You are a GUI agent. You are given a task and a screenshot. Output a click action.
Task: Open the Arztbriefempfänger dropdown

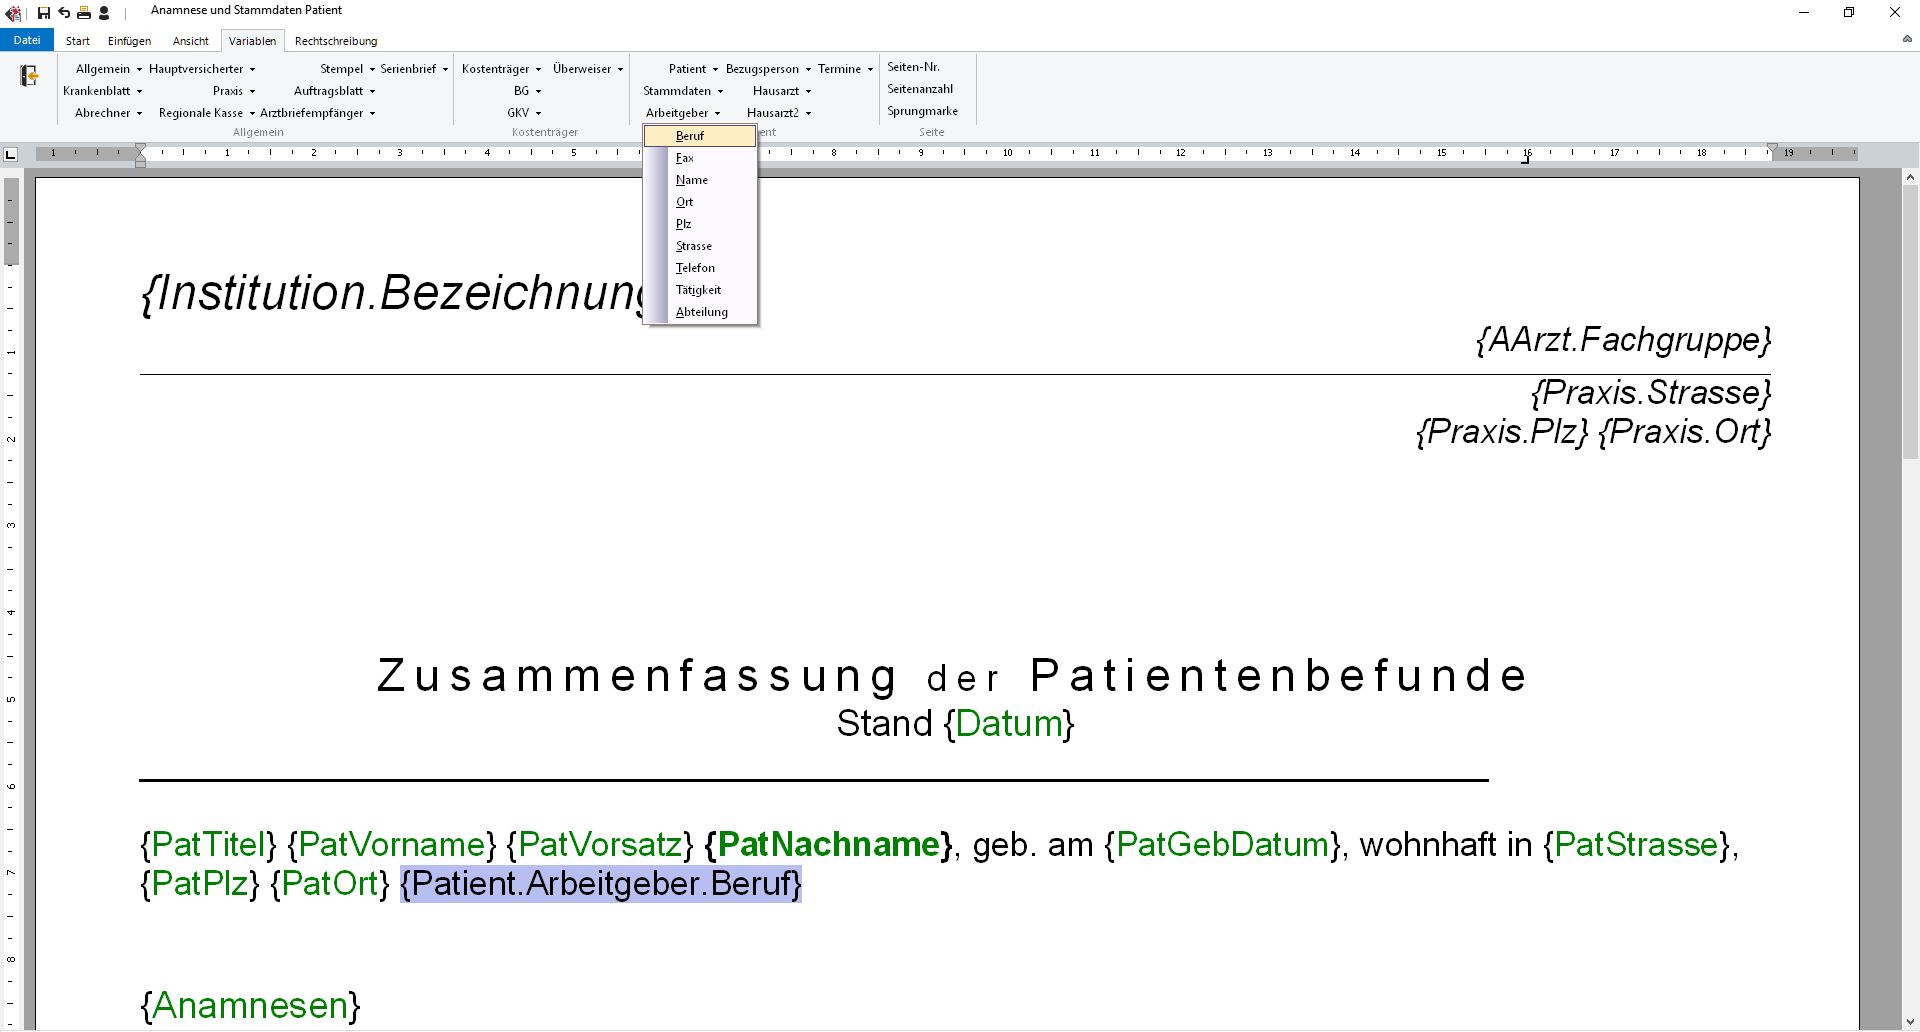[318, 113]
